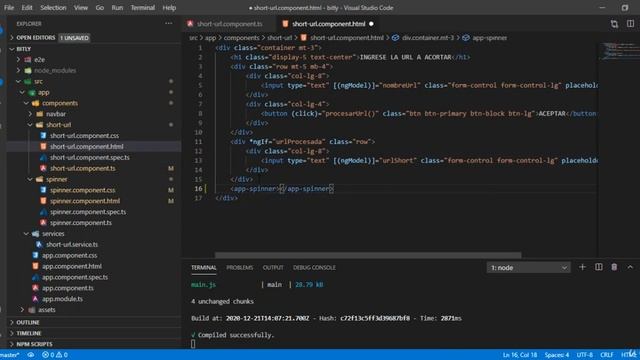The width and height of the screenshot is (640, 360).
Task: Collapse the services folder
Action: coord(53,233)
